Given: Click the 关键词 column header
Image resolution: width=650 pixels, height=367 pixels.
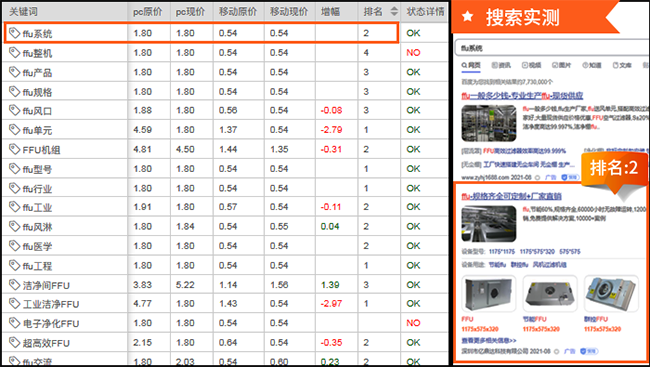Looking at the screenshot, I should click(23, 12).
